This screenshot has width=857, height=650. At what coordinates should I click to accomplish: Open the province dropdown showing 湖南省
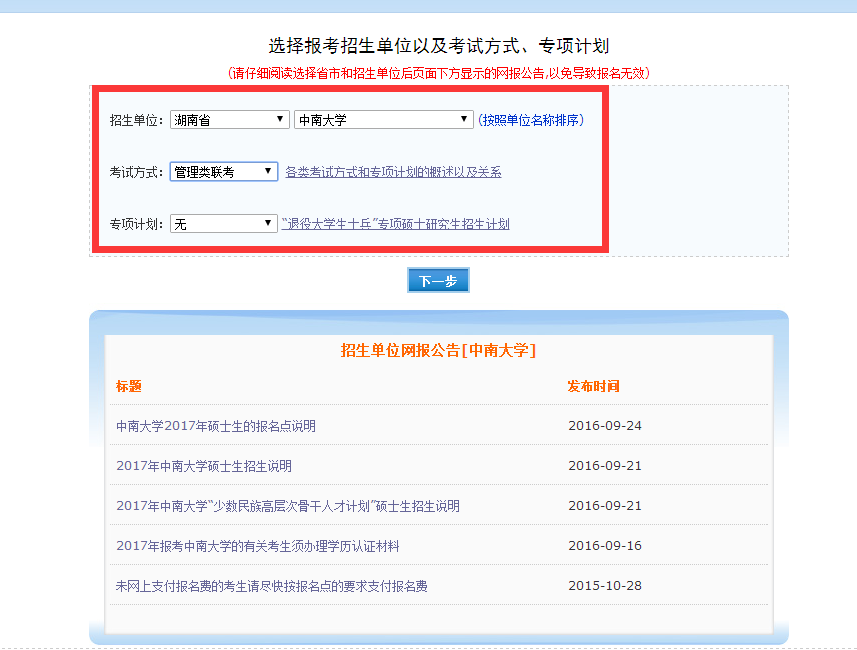[x=229, y=120]
